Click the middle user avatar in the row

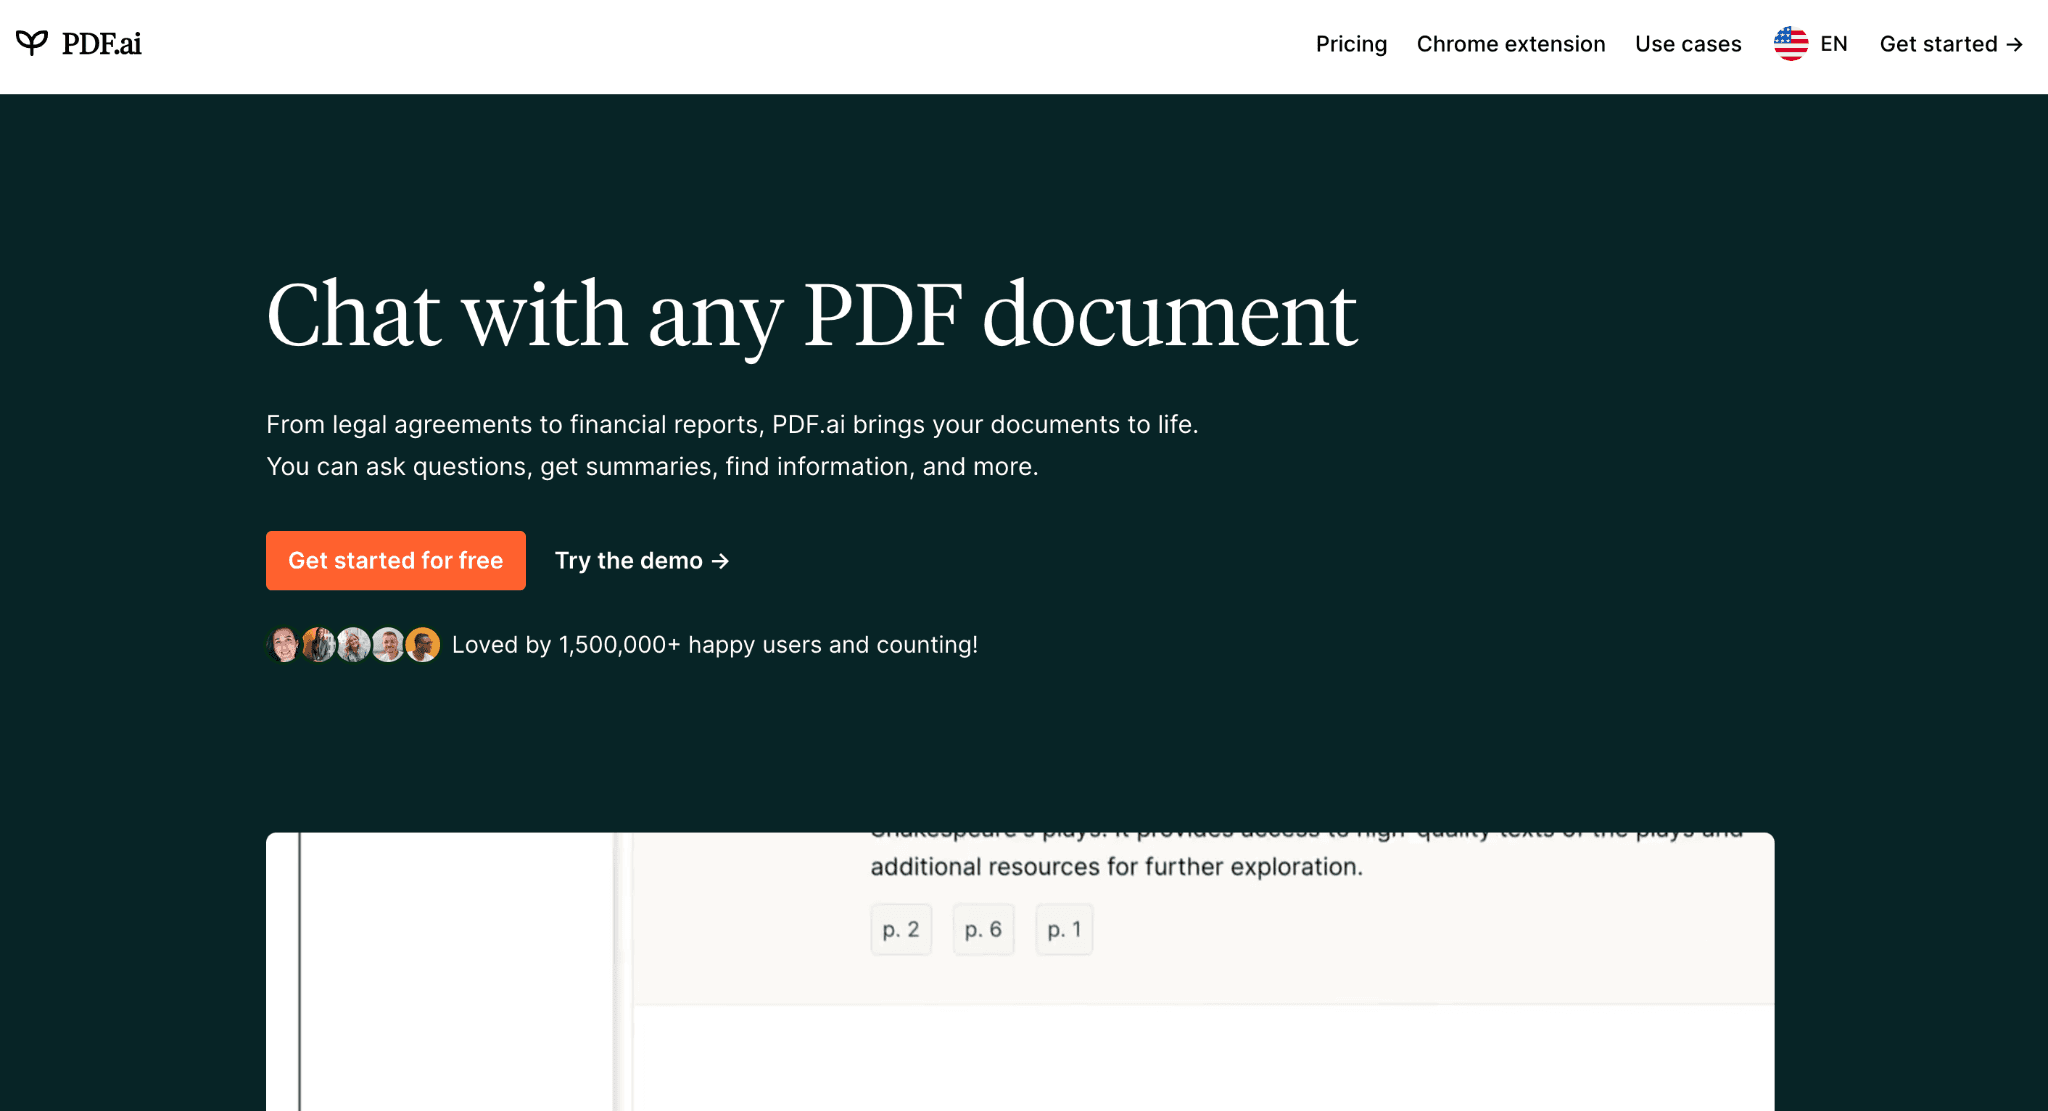pos(353,644)
